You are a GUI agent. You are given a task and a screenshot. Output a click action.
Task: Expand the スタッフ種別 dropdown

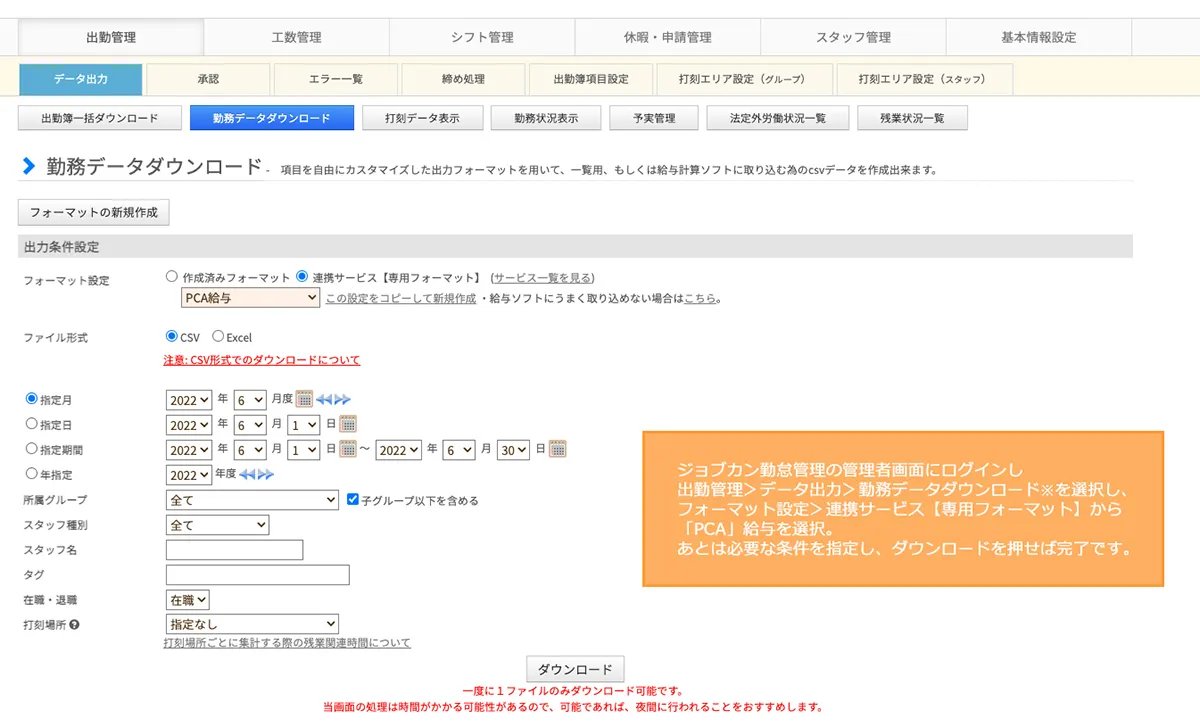(217, 525)
